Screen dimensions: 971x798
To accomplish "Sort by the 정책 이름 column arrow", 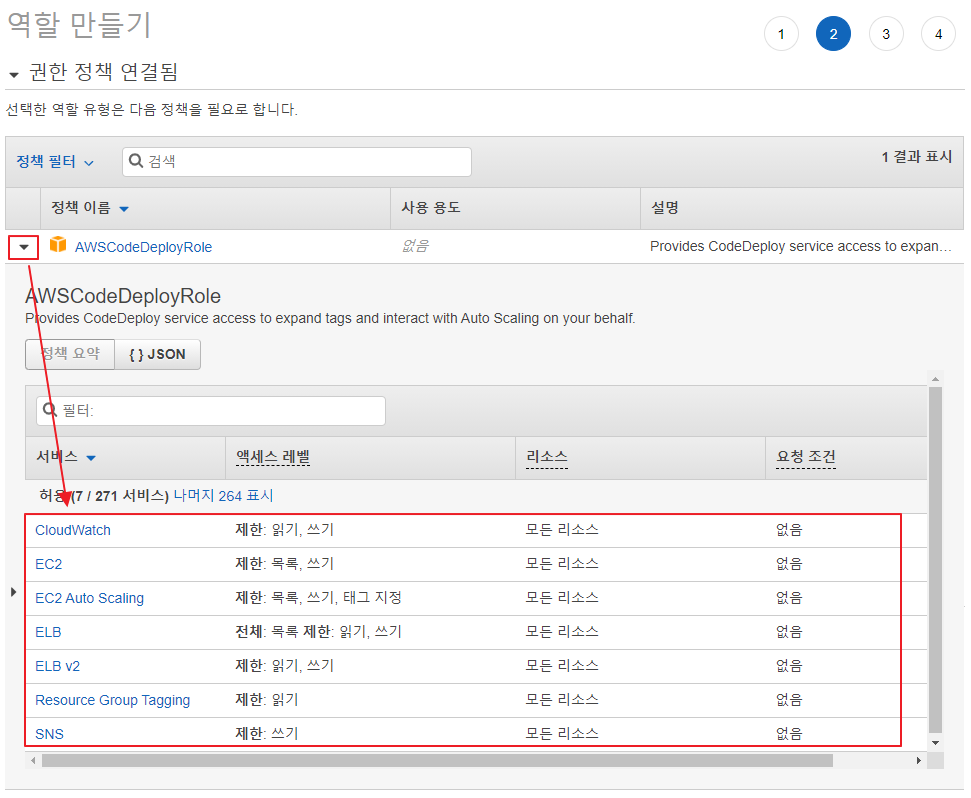I will coord(124,209).
